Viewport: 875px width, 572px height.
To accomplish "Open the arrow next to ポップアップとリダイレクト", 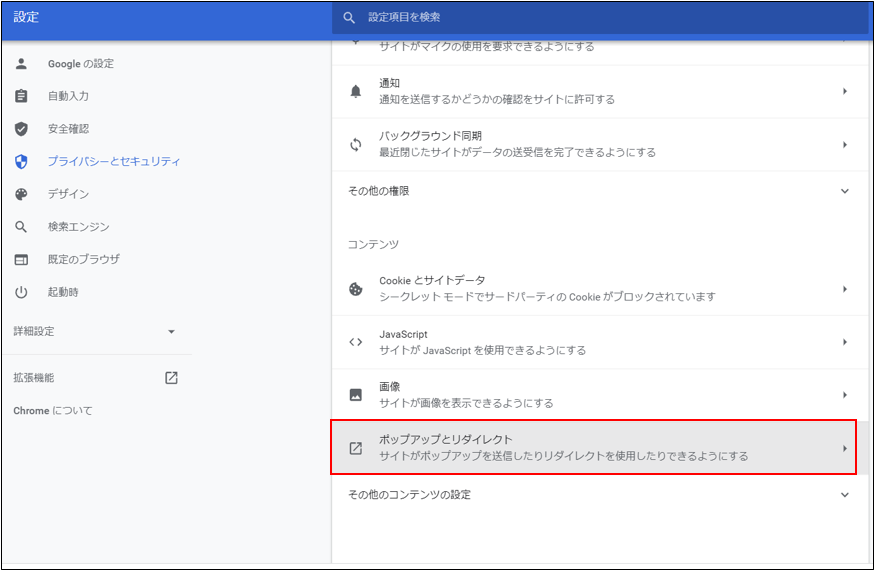I will [x=844, y=448].
